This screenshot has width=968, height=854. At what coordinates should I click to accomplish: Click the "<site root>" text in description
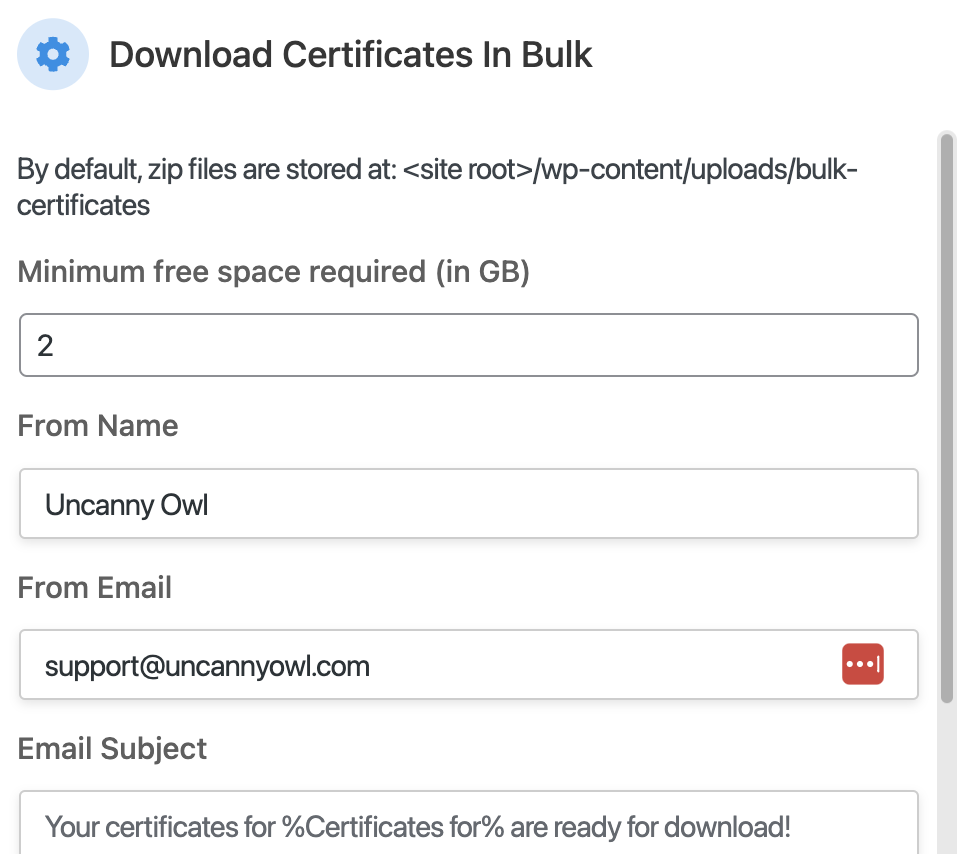click(x=468, y=169)
